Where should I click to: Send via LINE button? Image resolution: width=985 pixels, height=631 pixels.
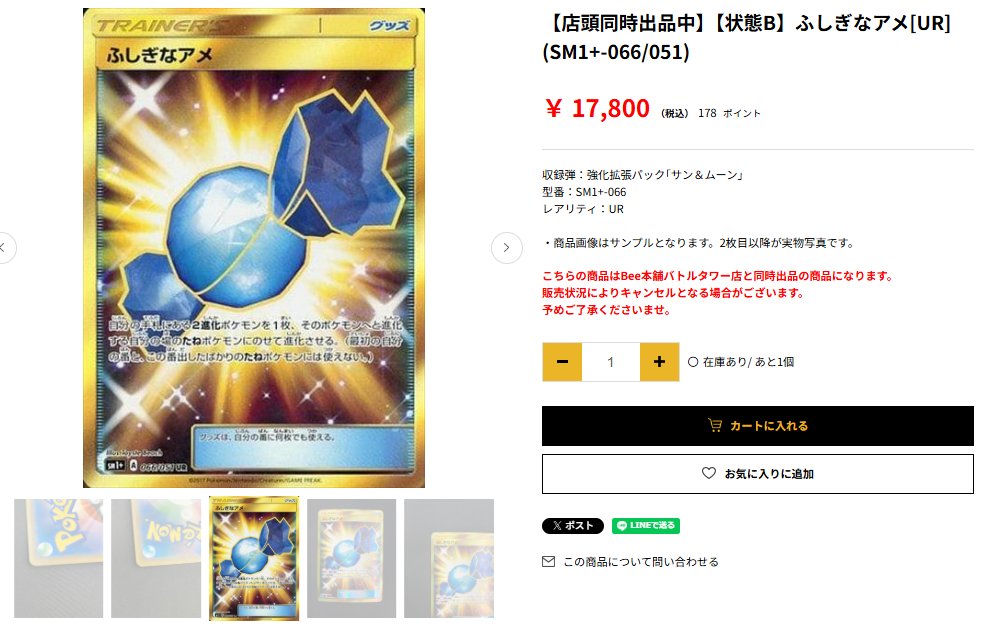[646, 525]
